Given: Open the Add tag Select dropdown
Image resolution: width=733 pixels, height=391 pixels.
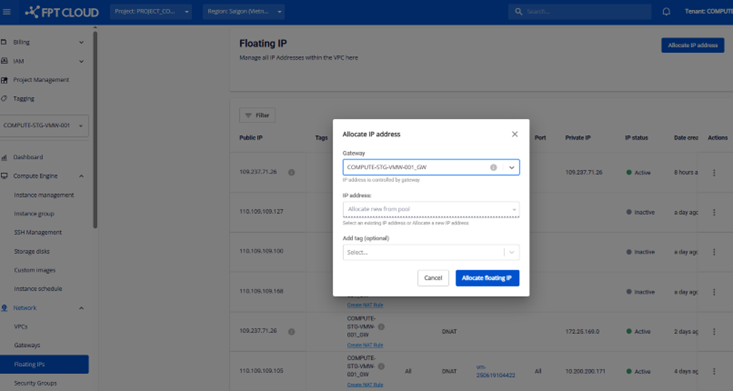Looking at the screenshot, I should tap(431, 252).
